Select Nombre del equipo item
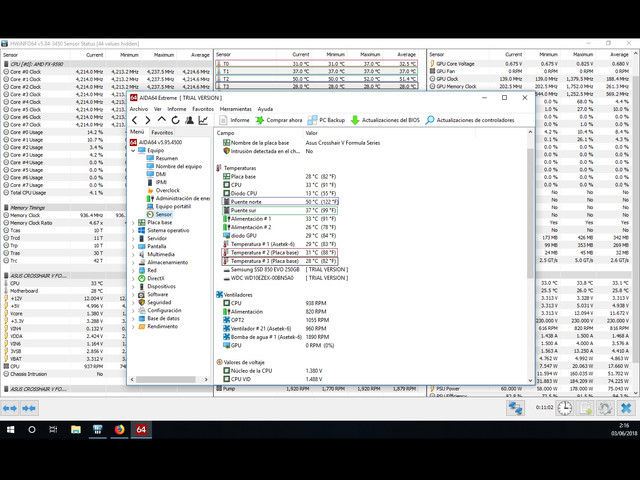The width and height of the screenshot is (640, 480). tap(179, 166)
